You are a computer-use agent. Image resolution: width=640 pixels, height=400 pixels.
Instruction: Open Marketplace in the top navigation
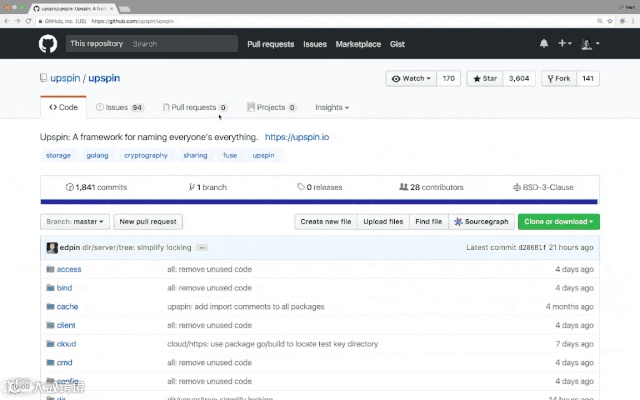358,44
